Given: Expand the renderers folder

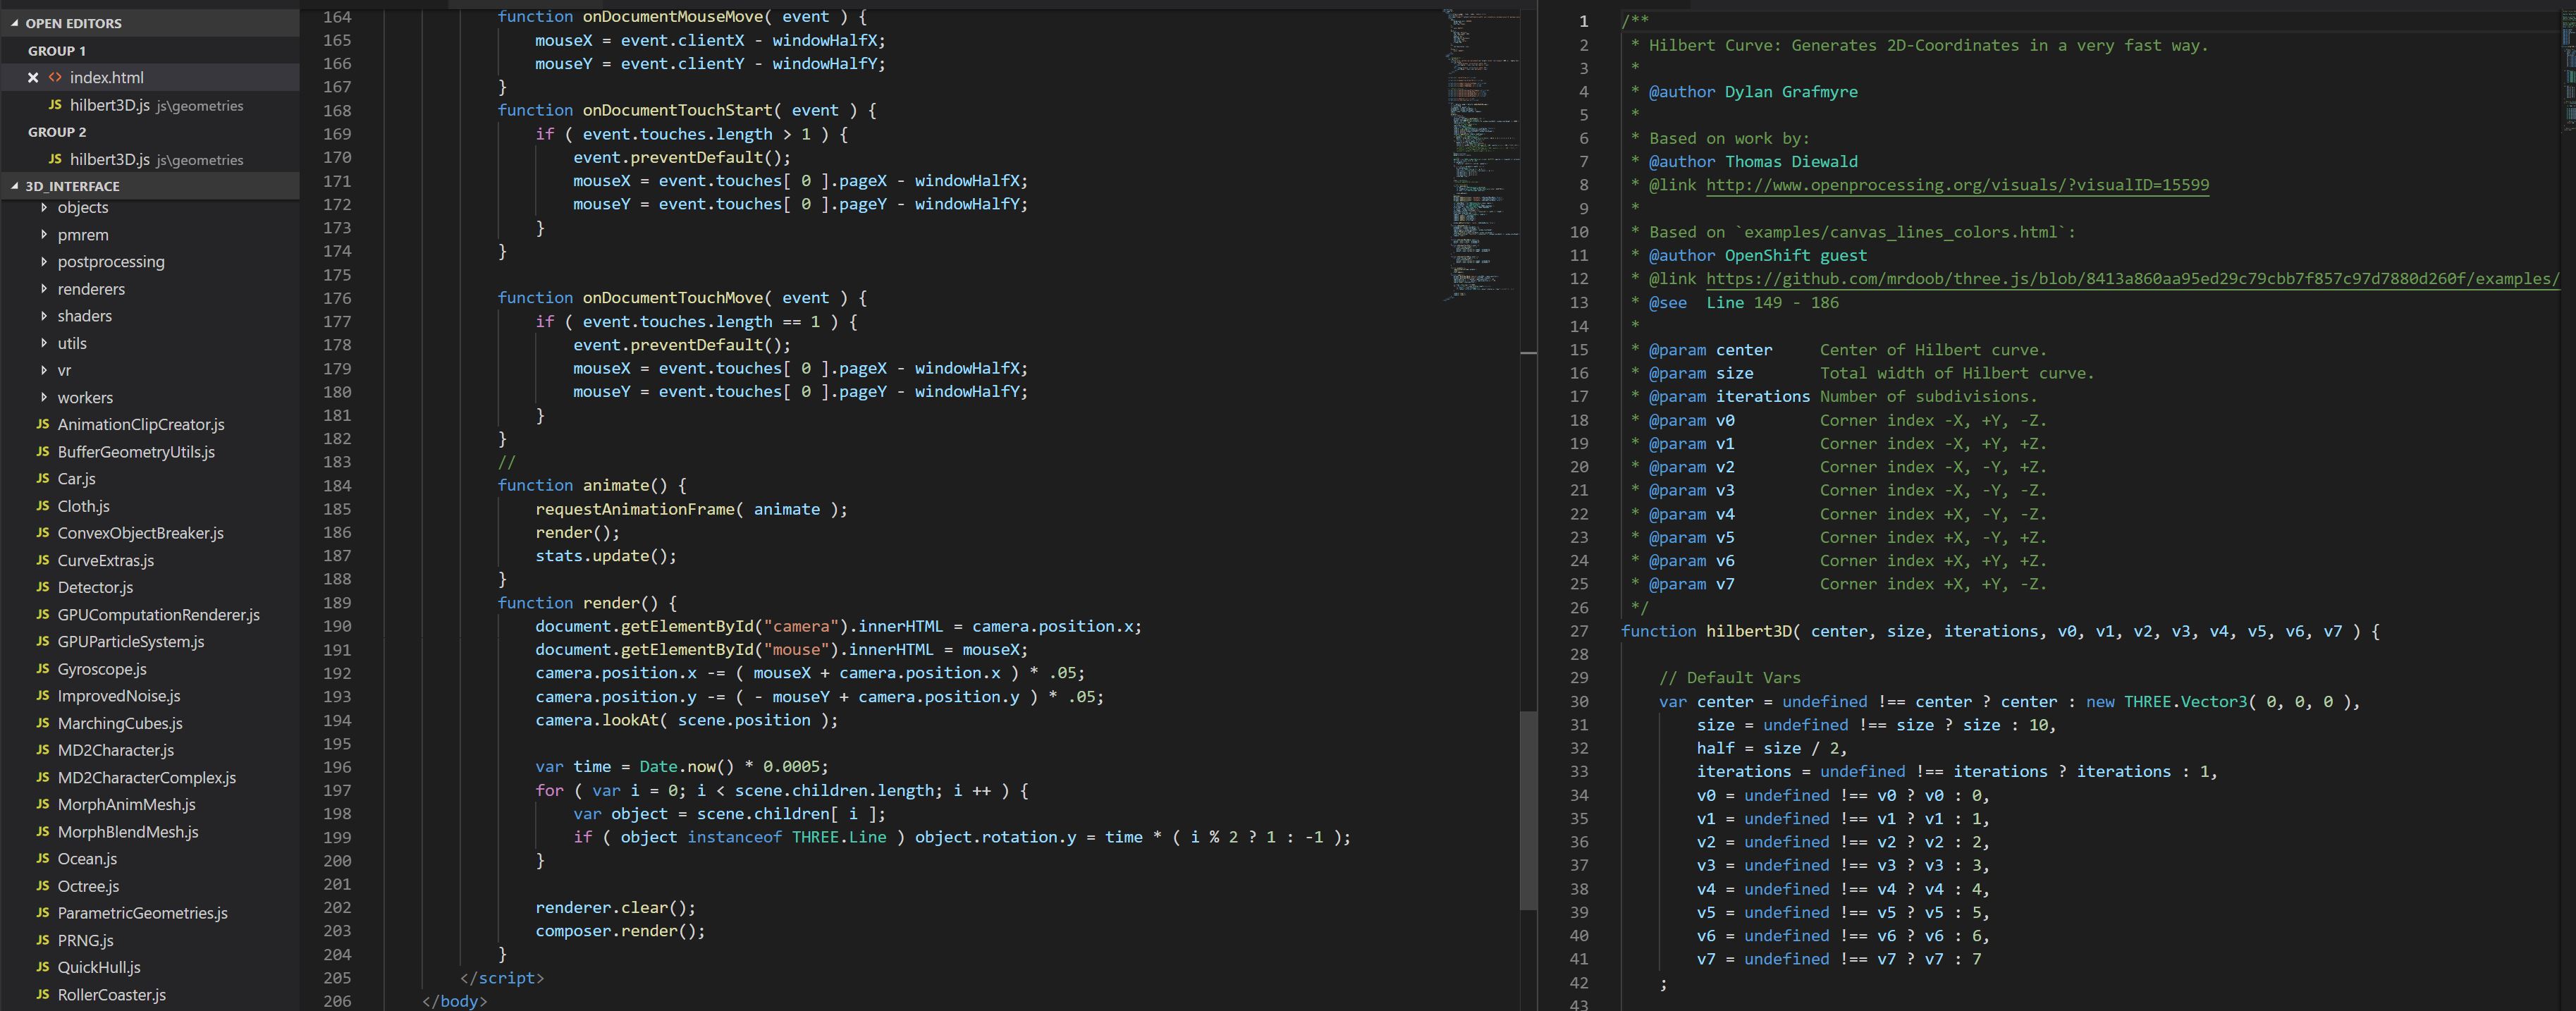Looking at the screenshot, I should point(44,289).
